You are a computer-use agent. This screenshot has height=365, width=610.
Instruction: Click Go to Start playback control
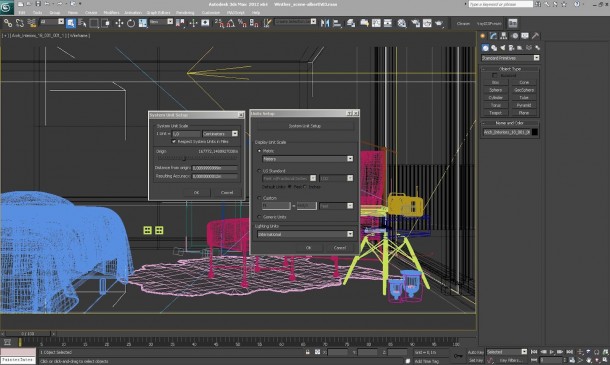click(534, 352)
